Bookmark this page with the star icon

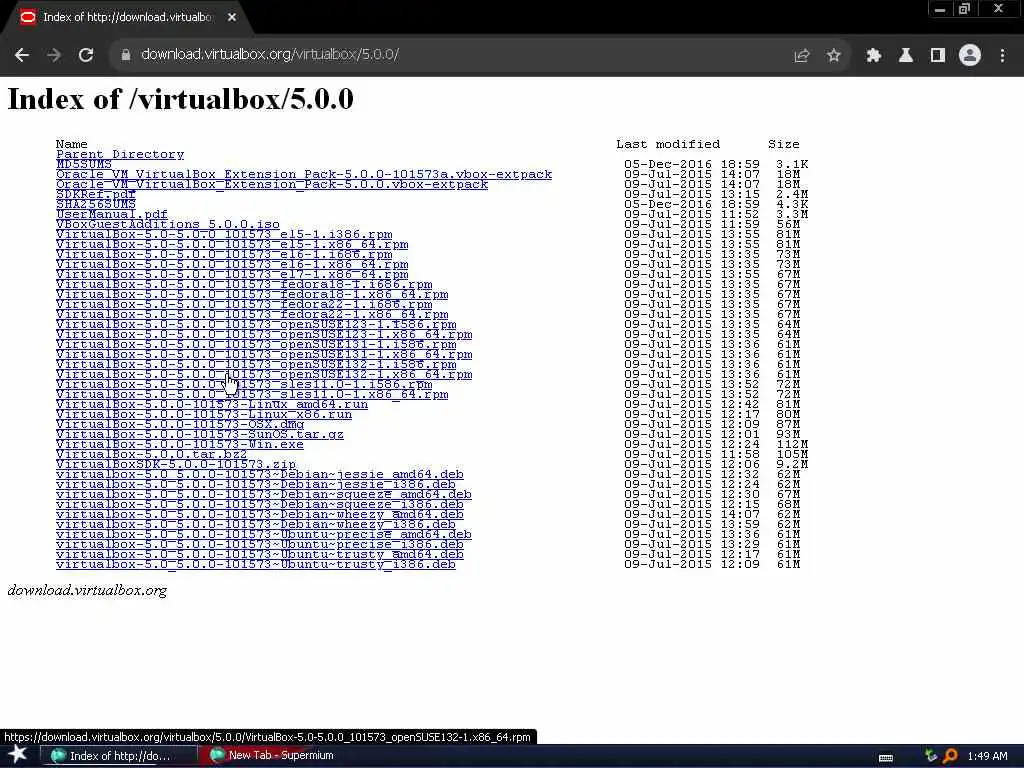[834, 56]
